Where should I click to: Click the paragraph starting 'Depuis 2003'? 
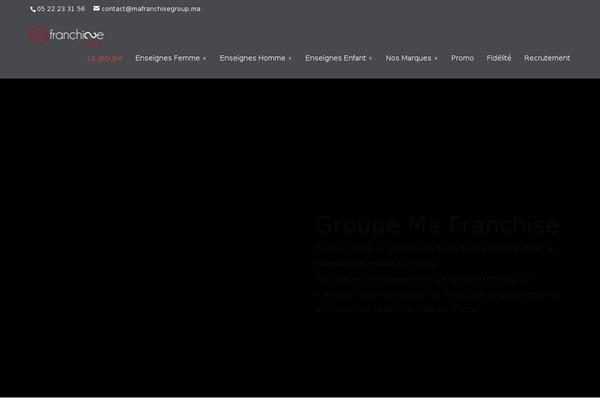coord(434,256)
